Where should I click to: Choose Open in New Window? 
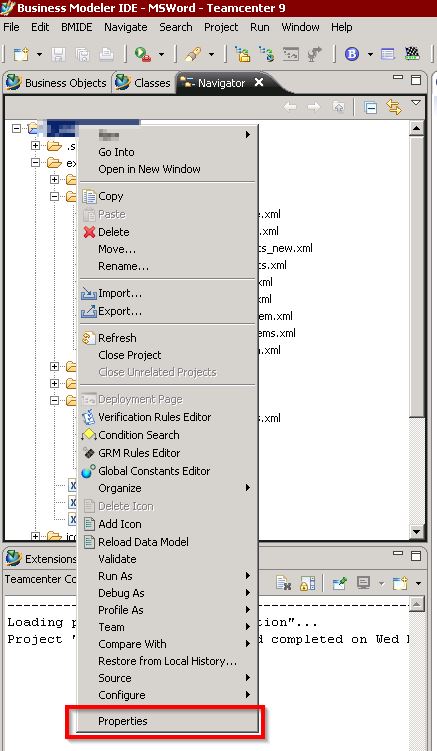tap(167, 169)
